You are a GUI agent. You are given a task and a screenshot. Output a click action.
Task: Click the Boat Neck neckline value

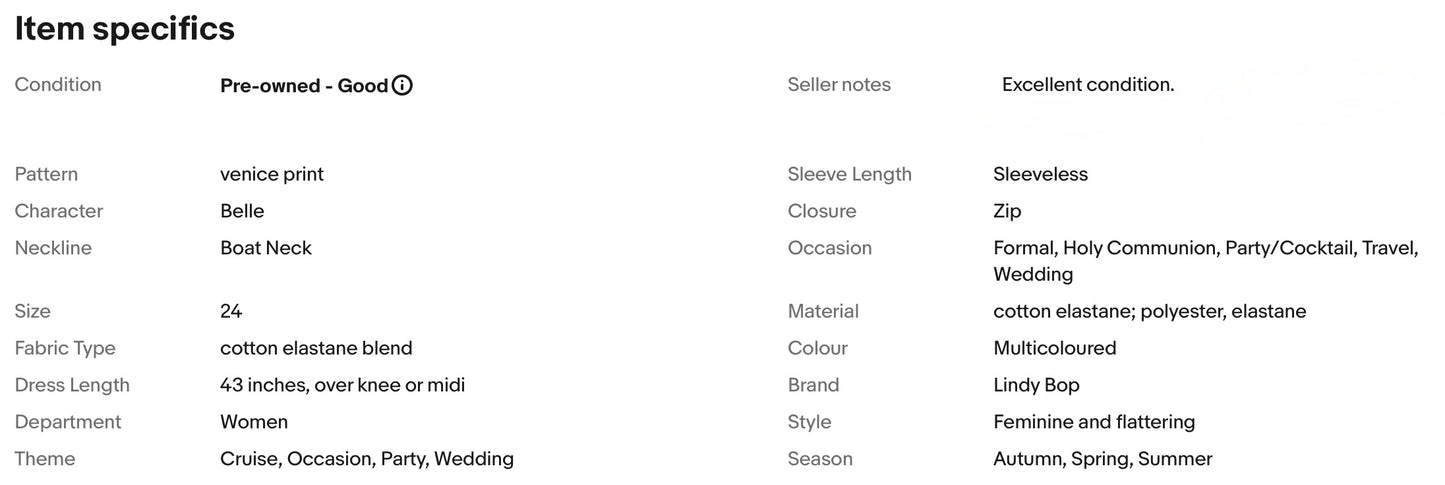point(266,248)
